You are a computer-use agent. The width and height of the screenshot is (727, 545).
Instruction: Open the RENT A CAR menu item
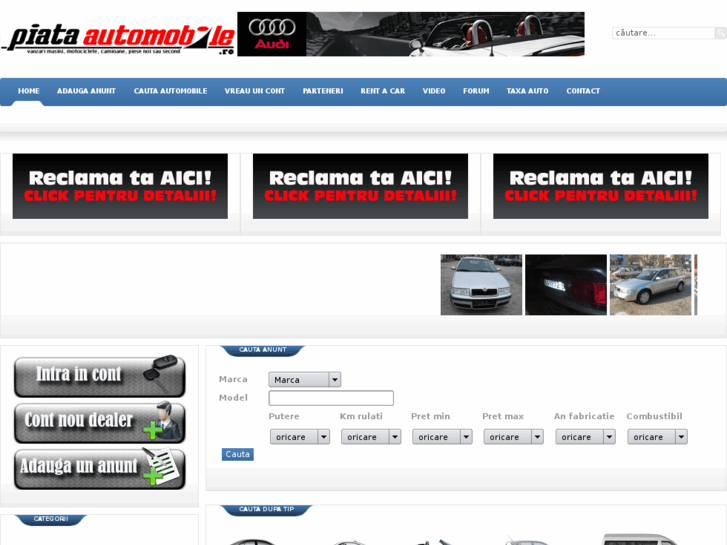(x=383, y=91)
